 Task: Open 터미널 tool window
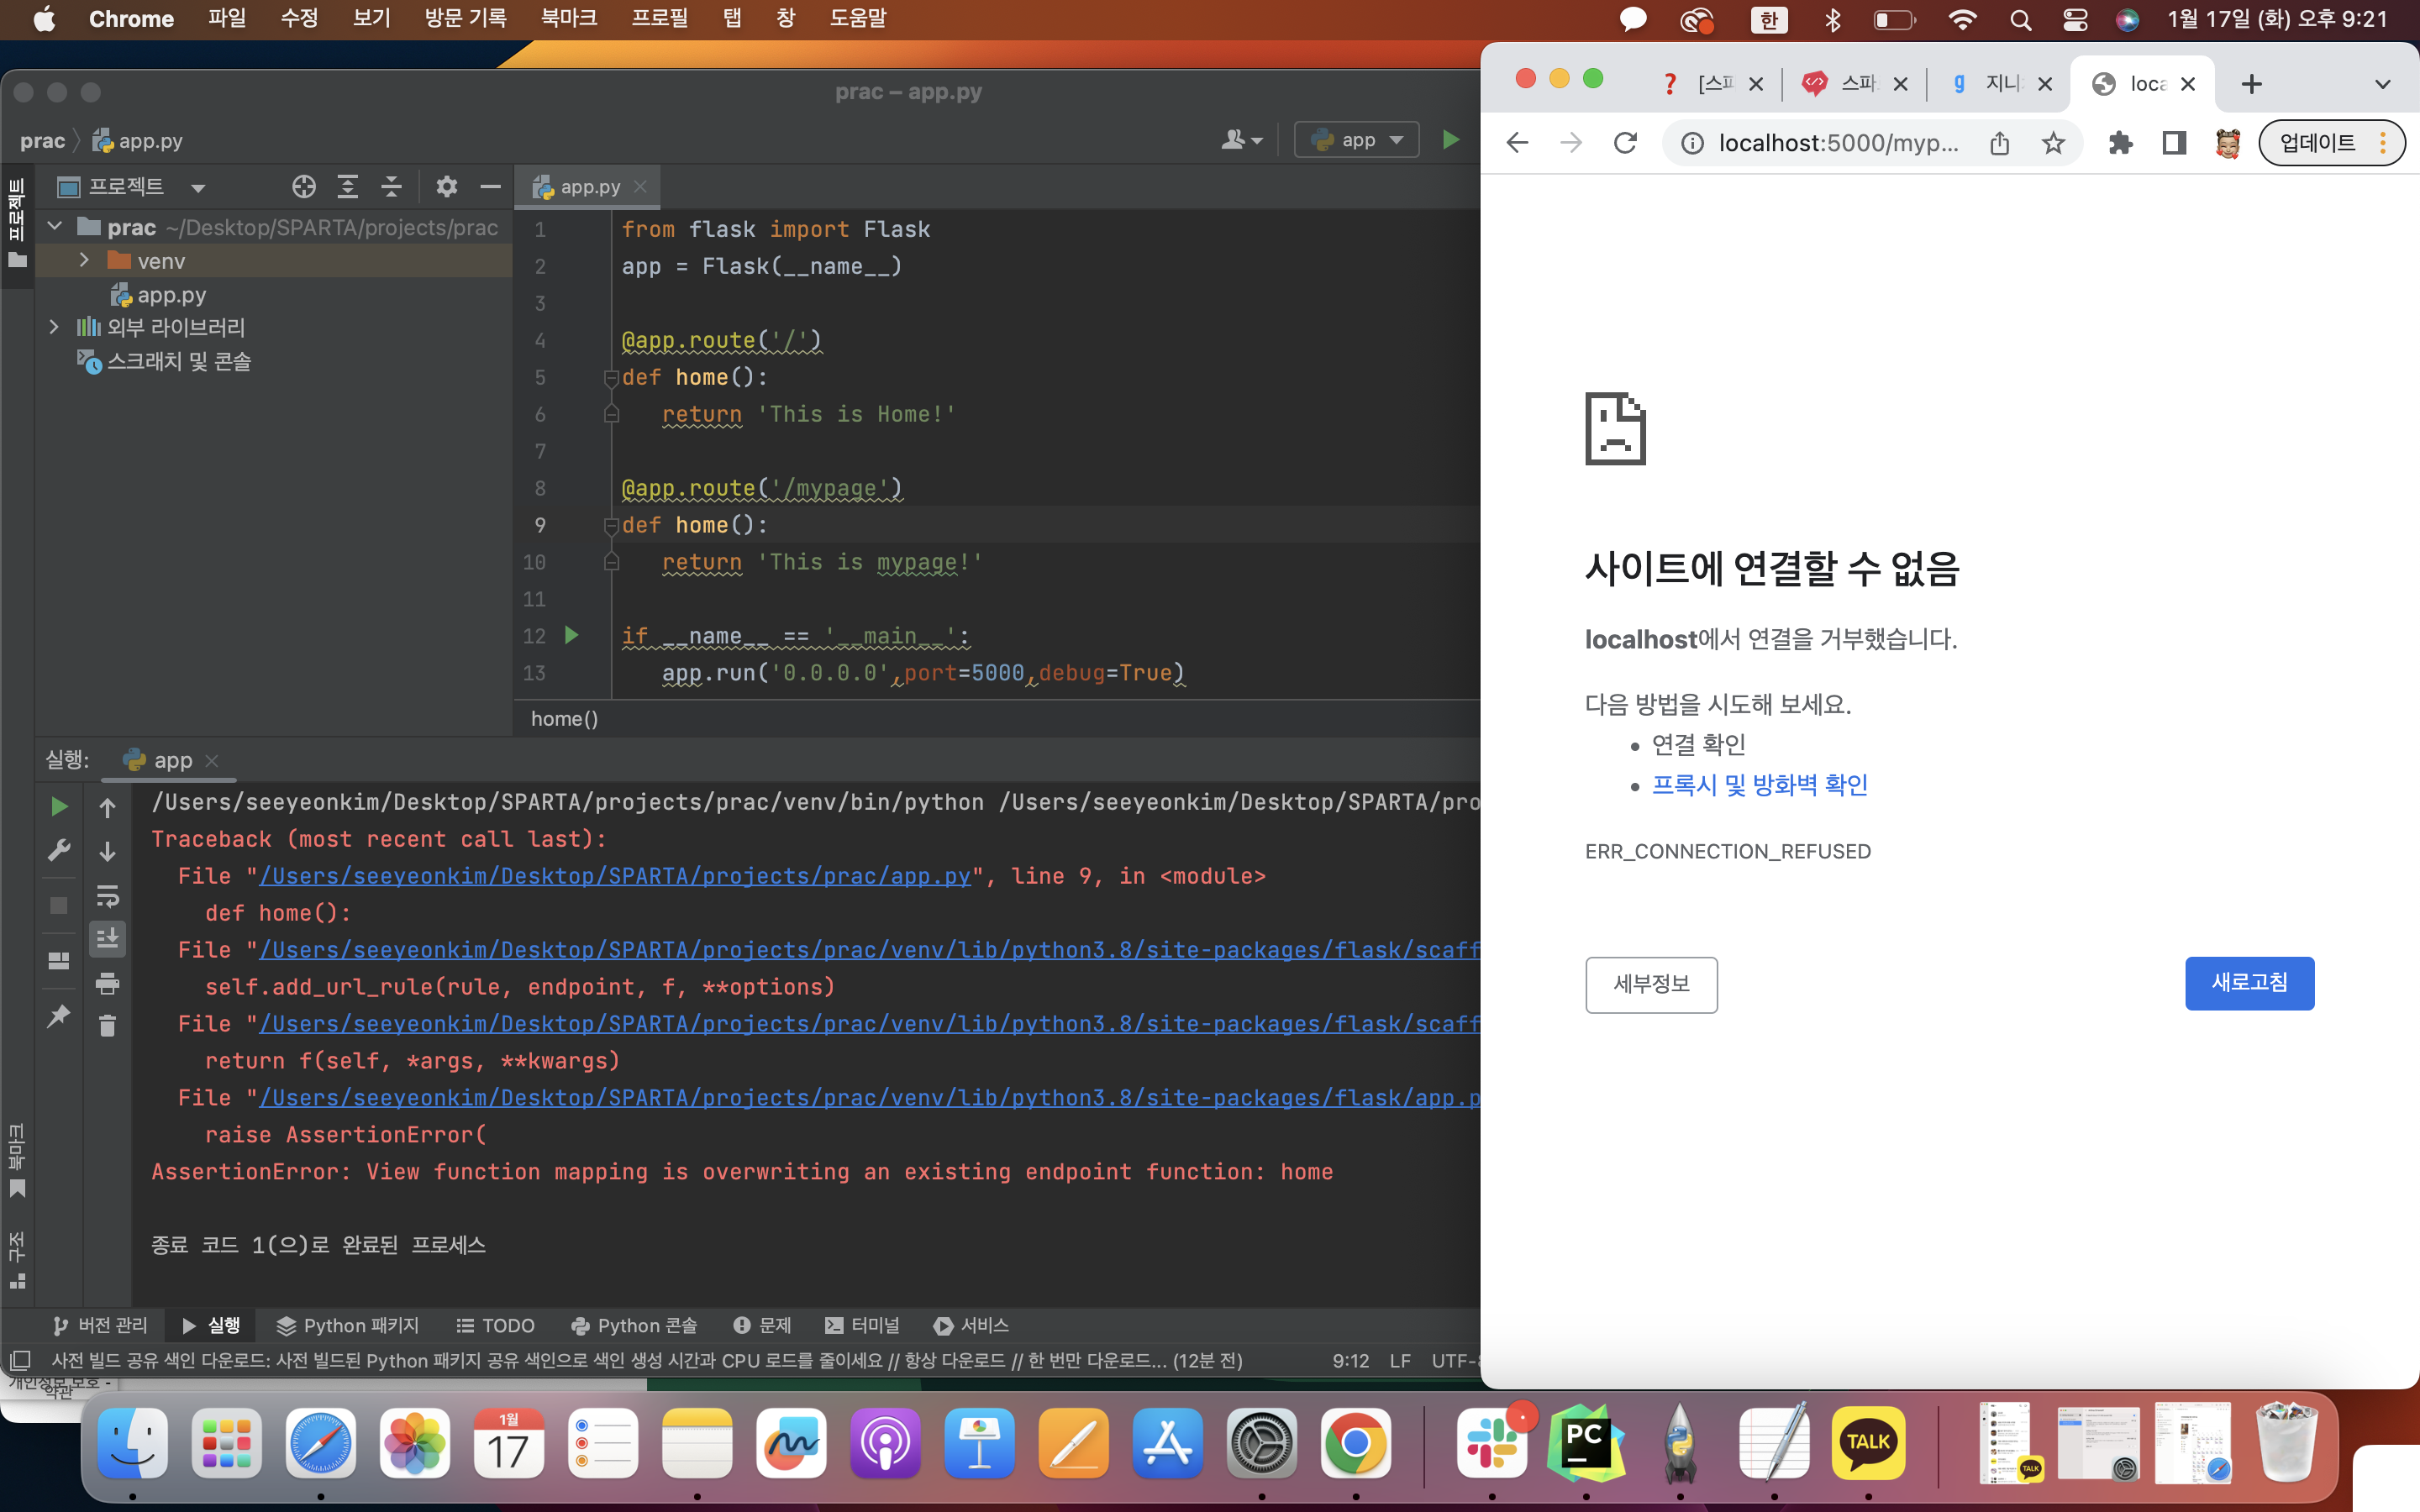pyautogui.click(x=862, y=1325)
